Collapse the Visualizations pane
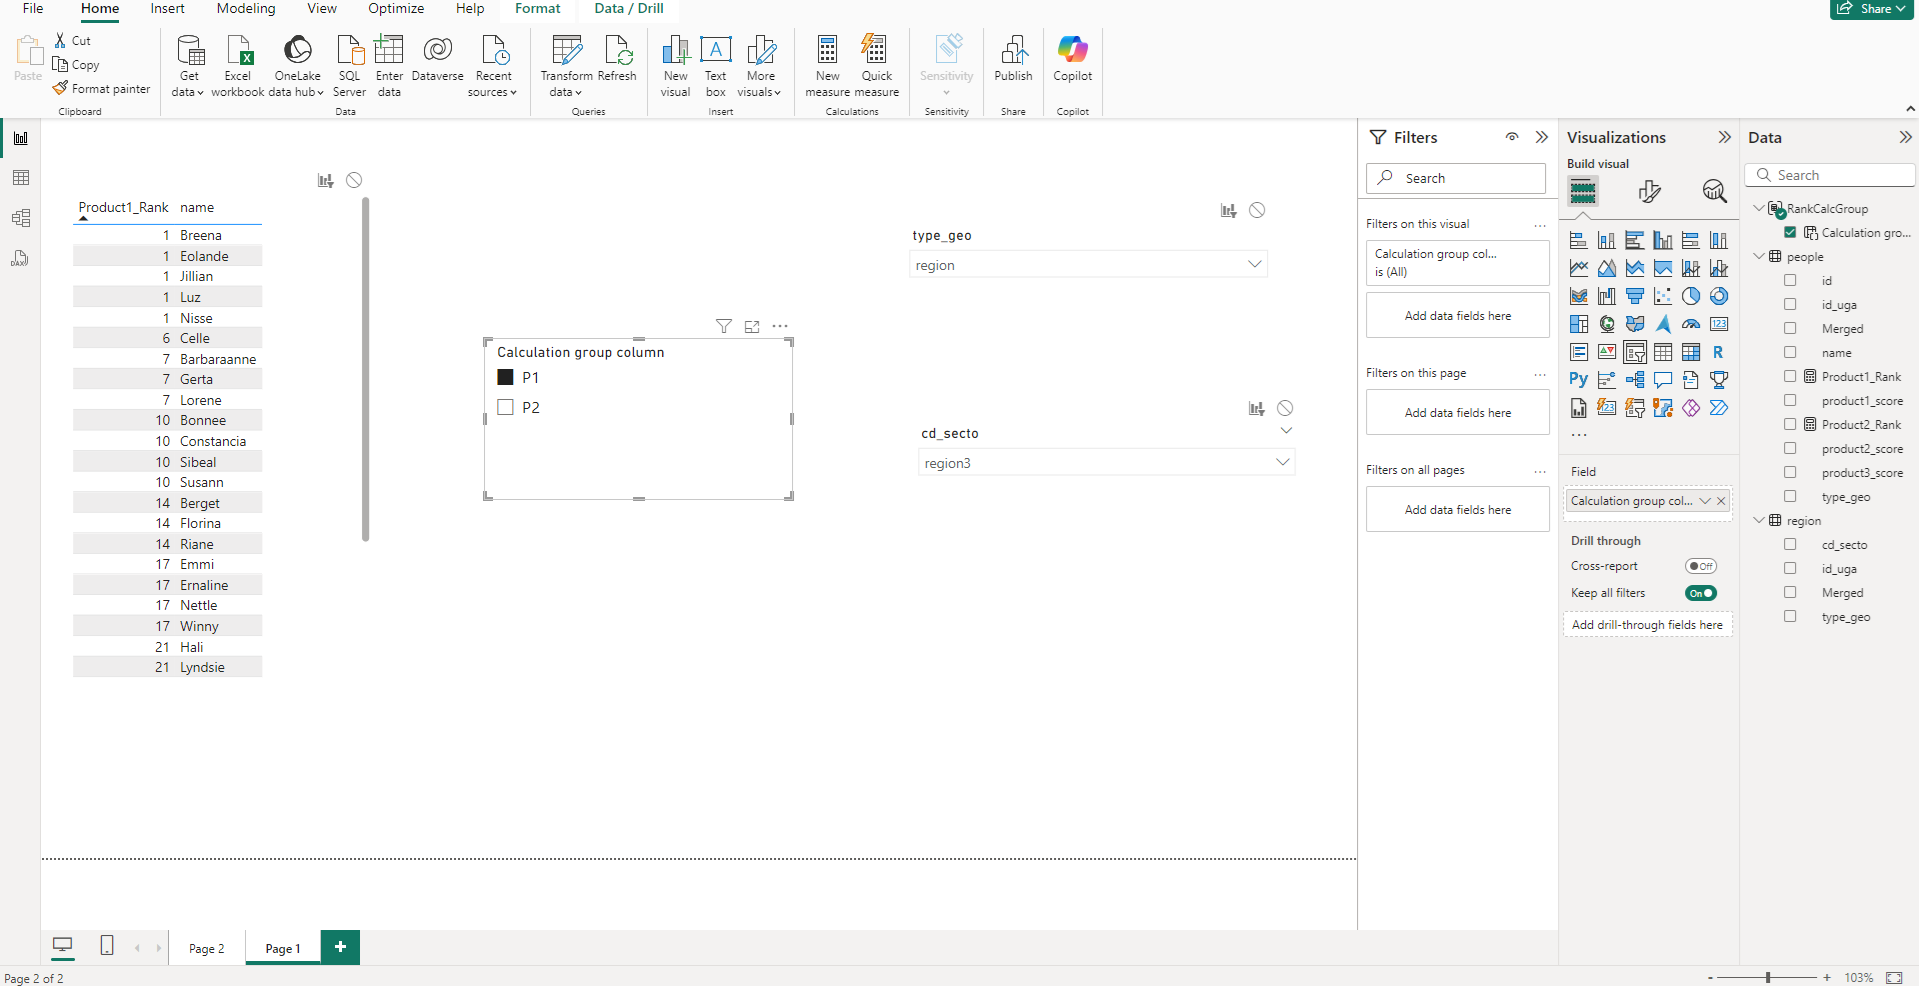This screenshot has height=986, width=1919. [x=1724, y=137]
